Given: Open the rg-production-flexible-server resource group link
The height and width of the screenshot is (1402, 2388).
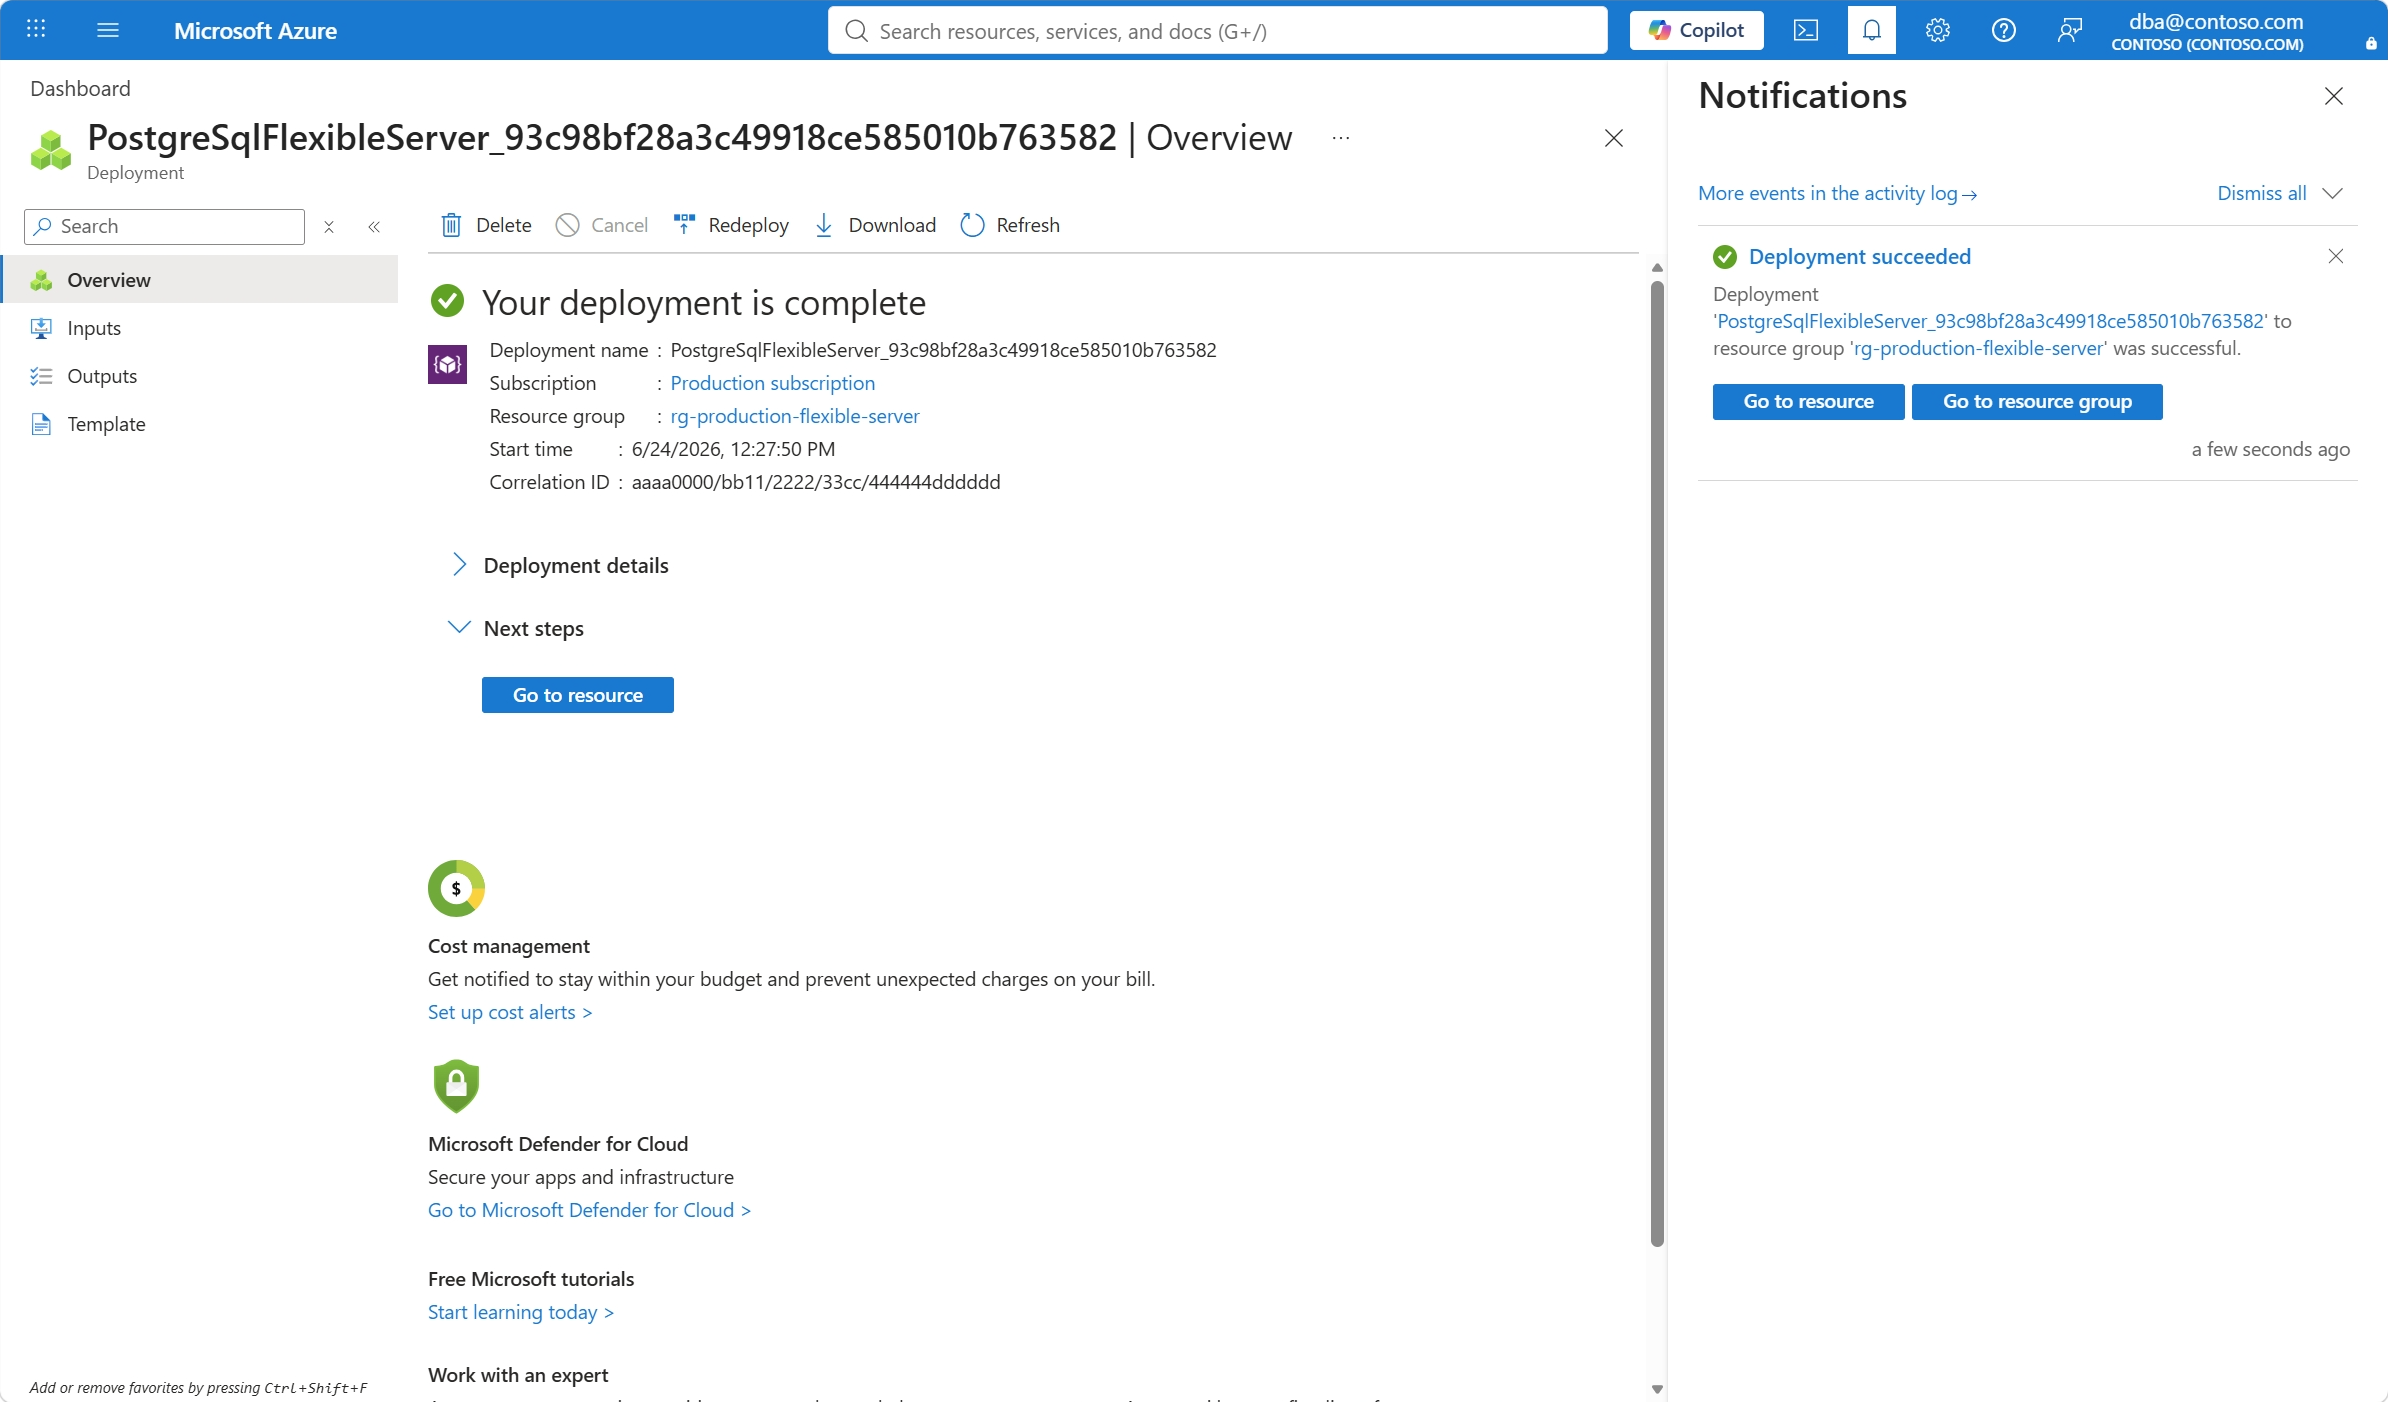Looking at the screenshot, I should click(x=794, y=416).
